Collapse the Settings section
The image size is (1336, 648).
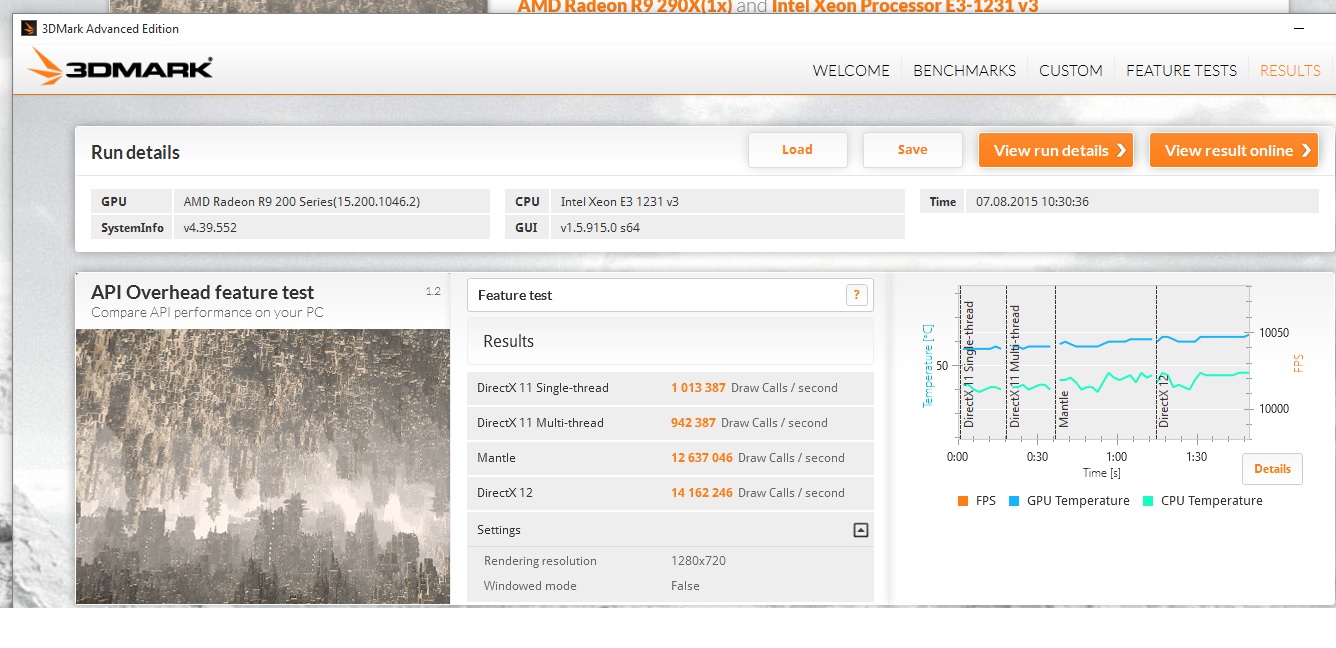[860, 530]
